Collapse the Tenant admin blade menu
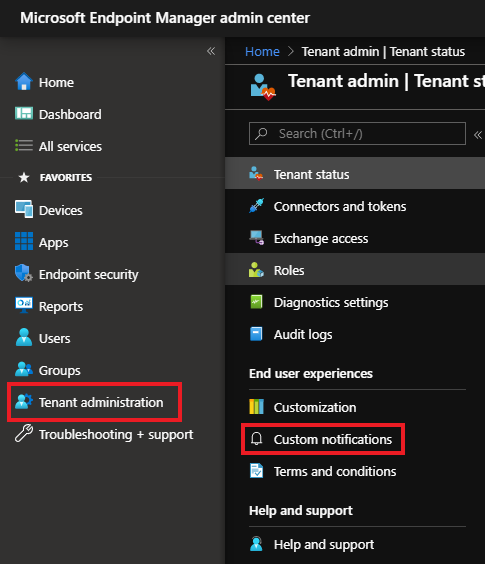 coord(478,135)
